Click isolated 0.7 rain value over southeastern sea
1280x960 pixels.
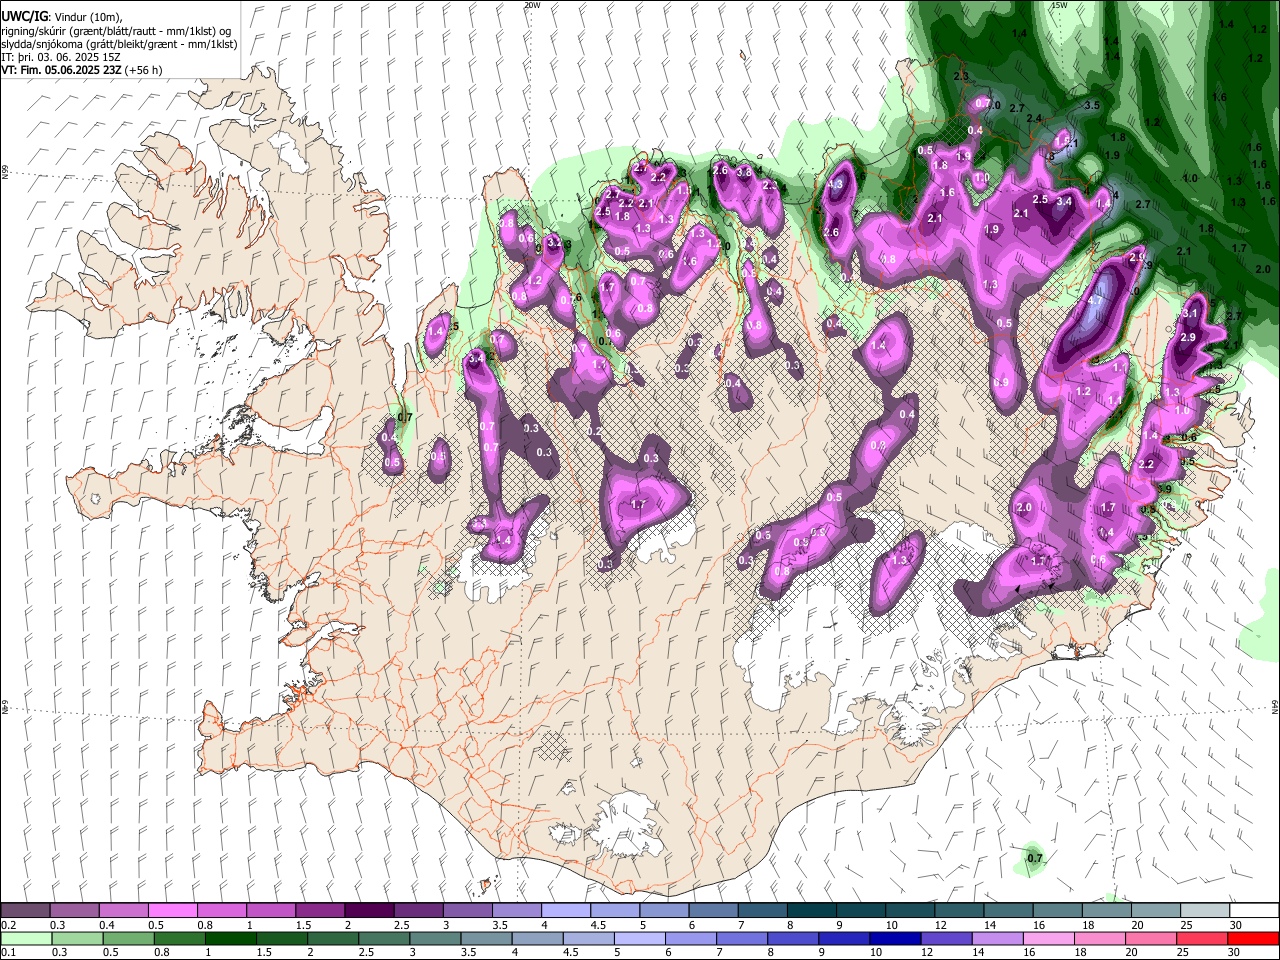[x=1035, y=858]
